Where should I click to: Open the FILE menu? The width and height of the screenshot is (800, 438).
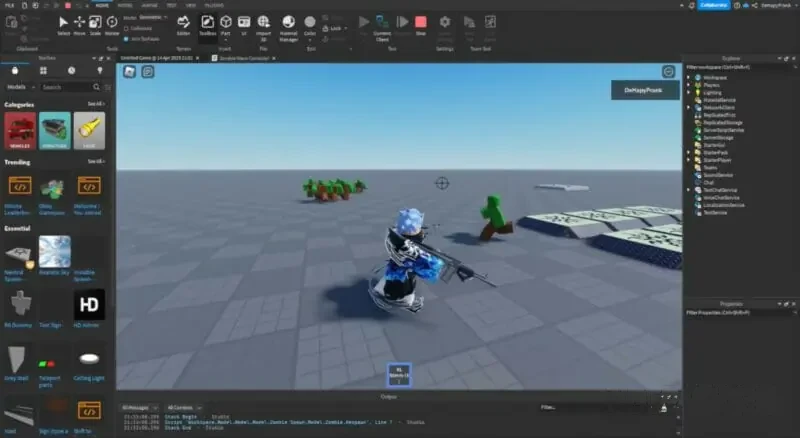click(x=9, y=5)
